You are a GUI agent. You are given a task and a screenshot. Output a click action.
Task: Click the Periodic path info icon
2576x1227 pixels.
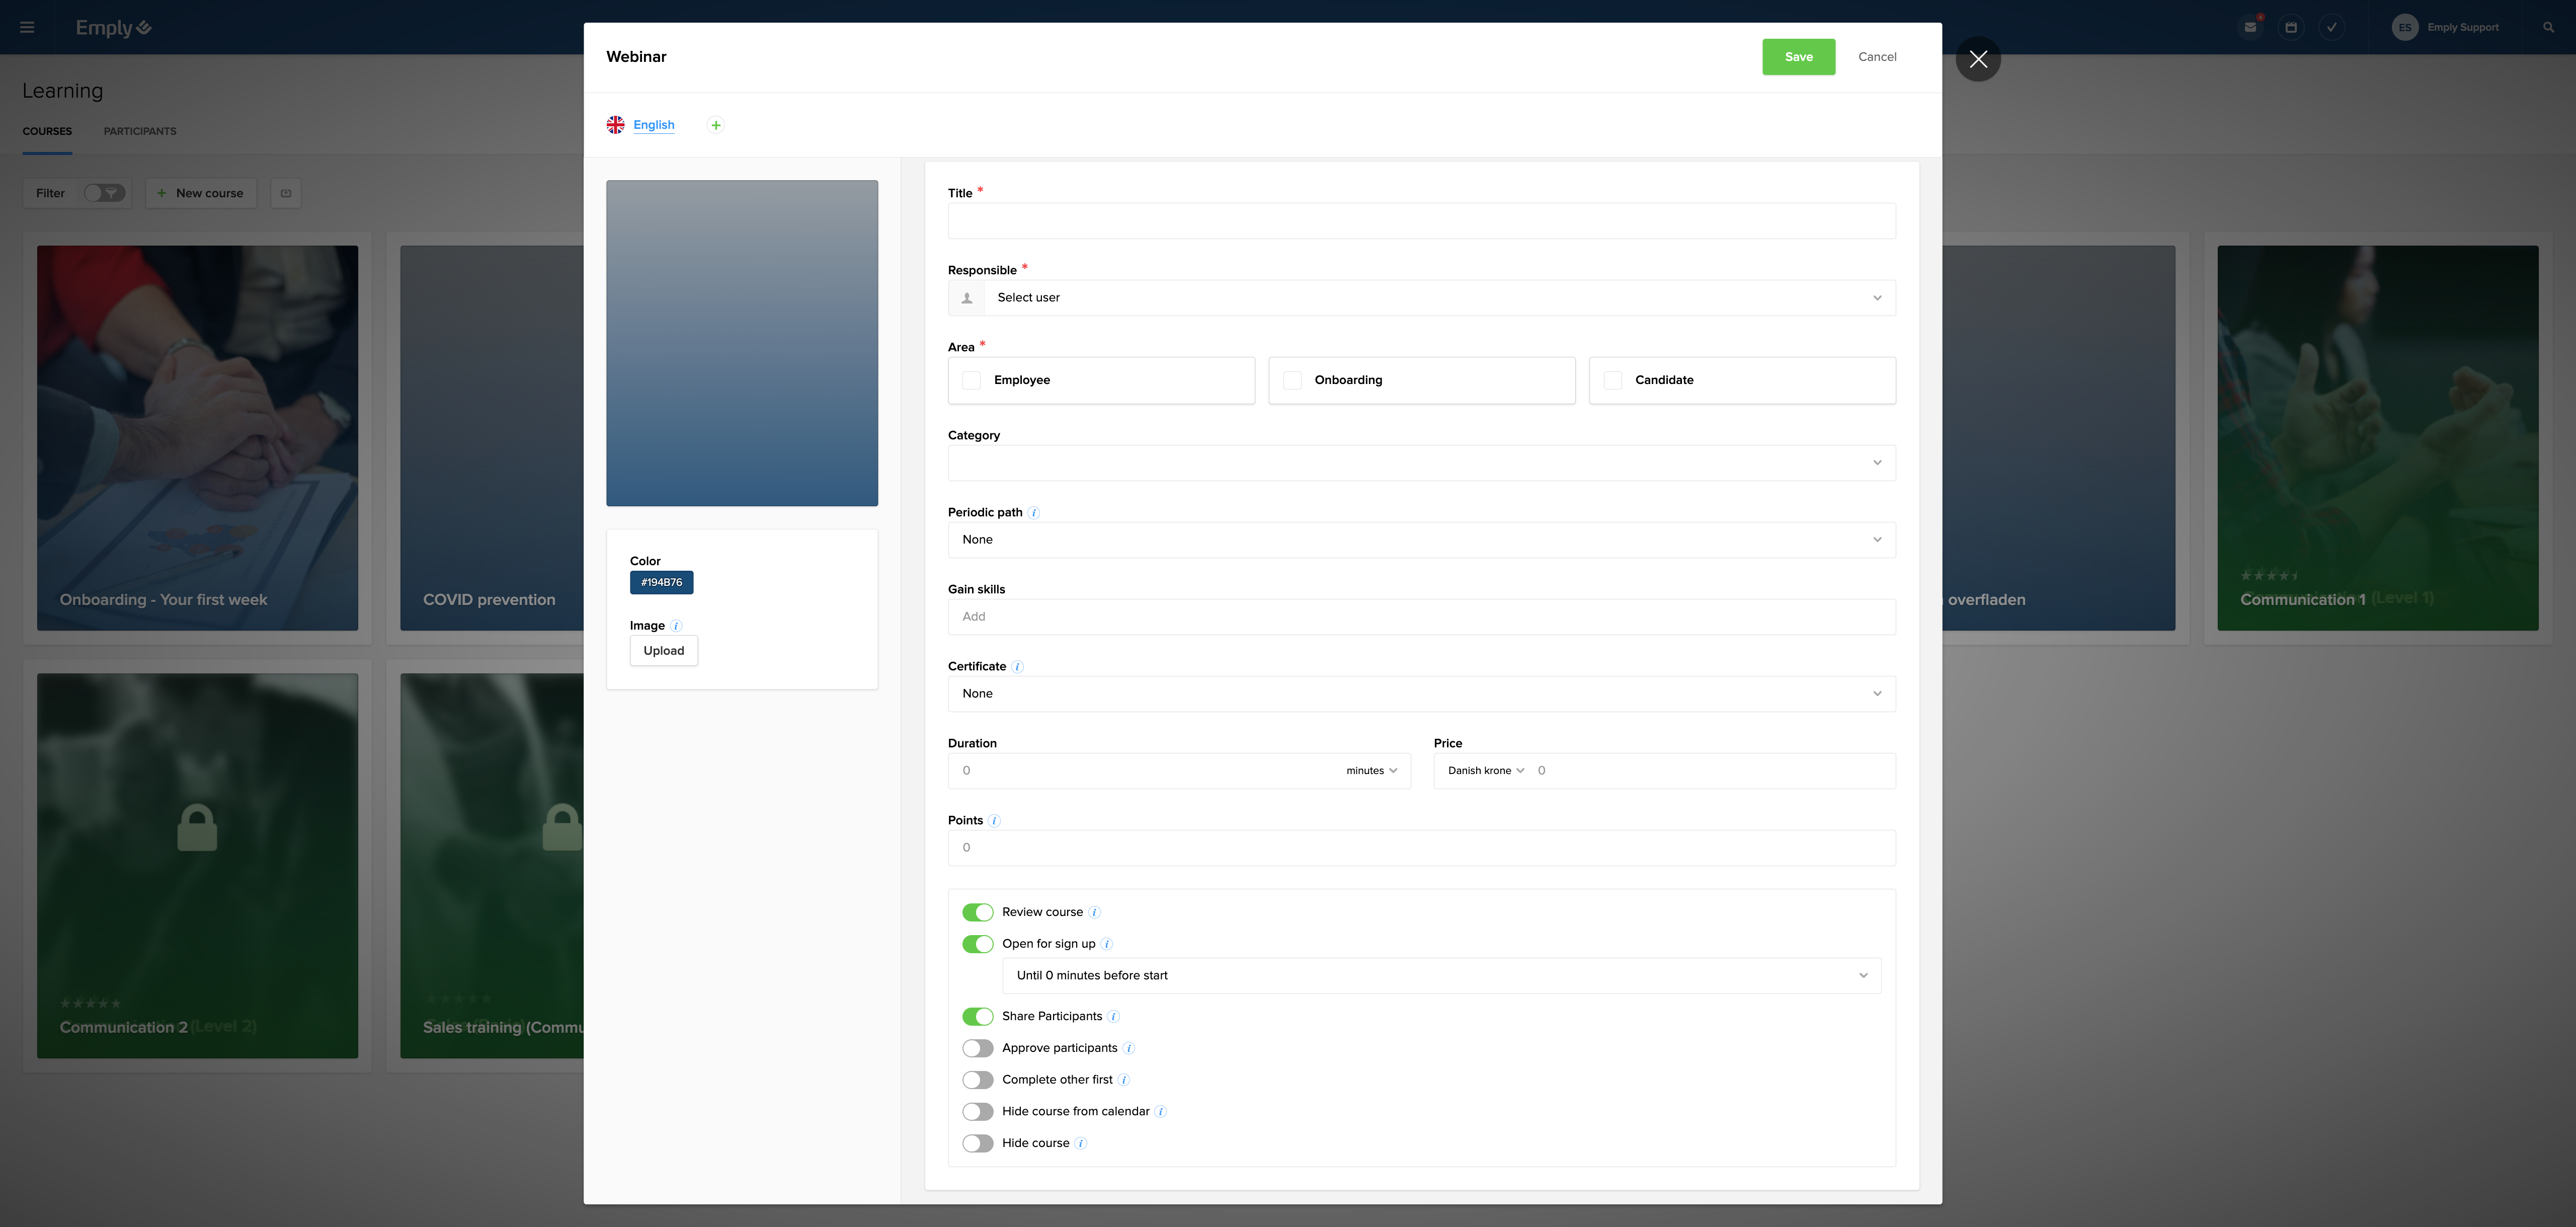[x=1034, y=513]
